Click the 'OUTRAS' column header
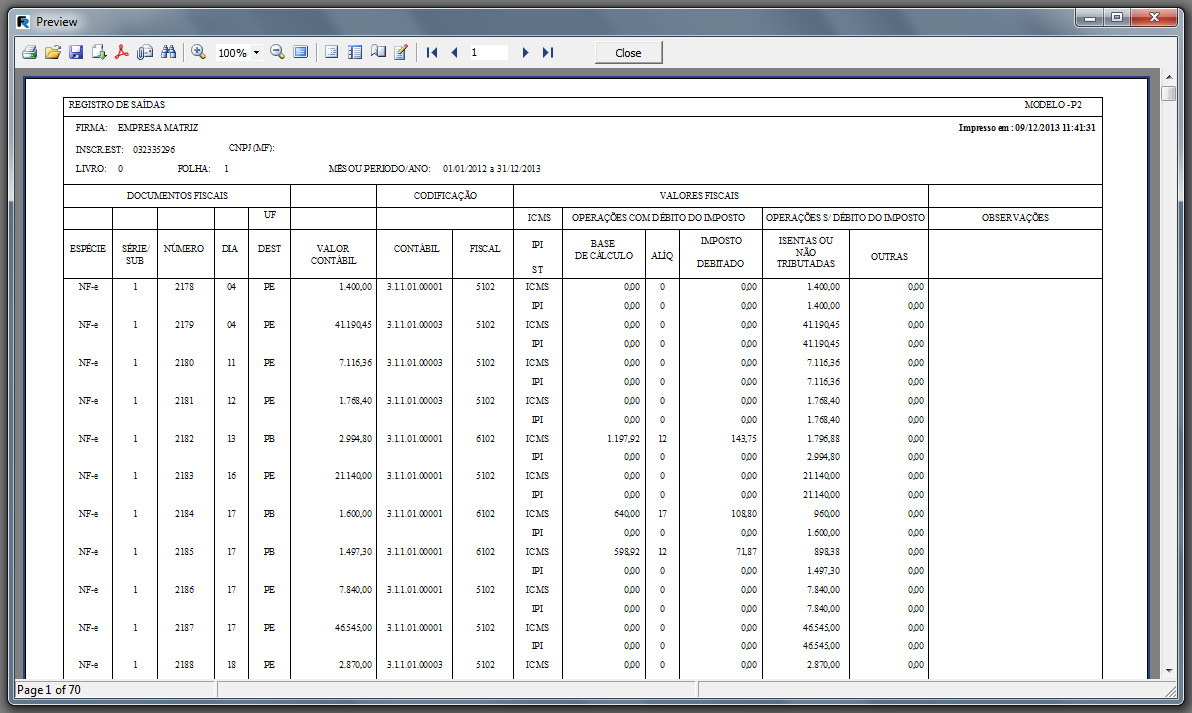This screenshot has height=713, width=1192. (889, 257)
